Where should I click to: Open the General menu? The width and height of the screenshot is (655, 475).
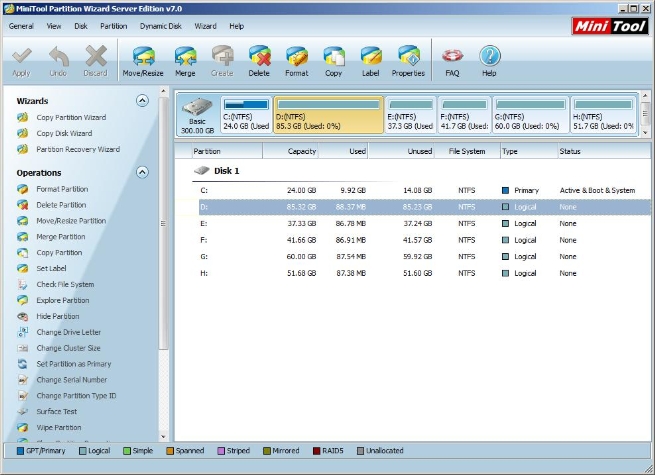click(x=21, y=26)
